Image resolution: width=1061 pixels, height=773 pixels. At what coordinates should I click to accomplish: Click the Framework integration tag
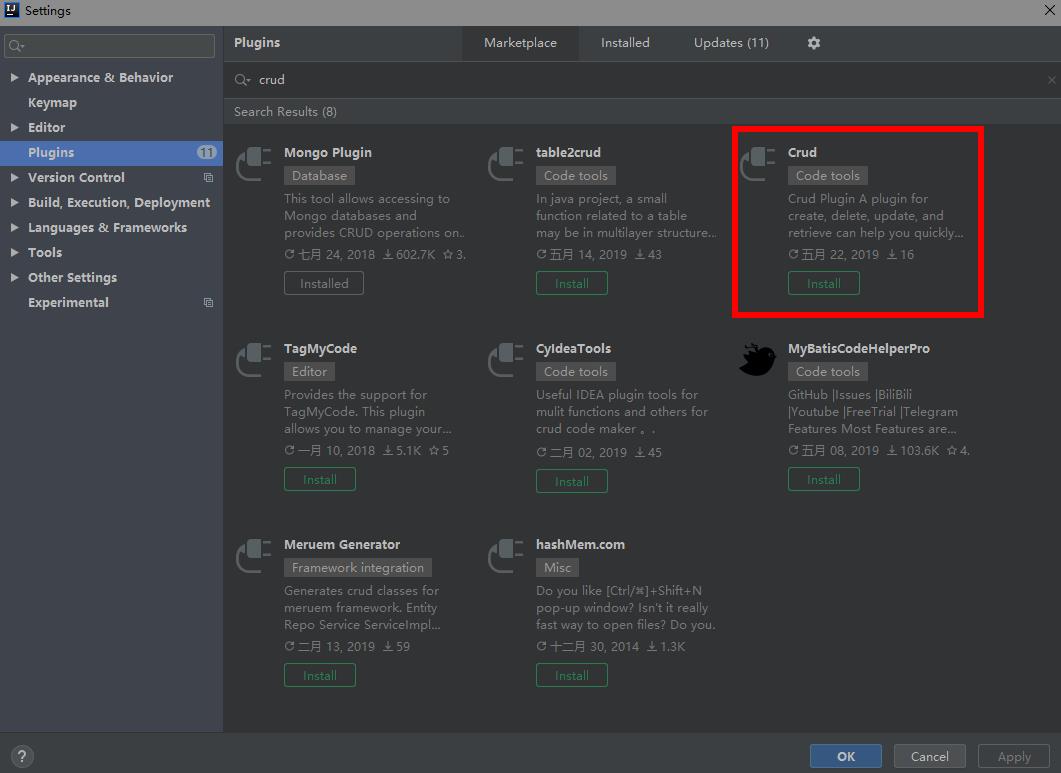[x=358, y=568]
